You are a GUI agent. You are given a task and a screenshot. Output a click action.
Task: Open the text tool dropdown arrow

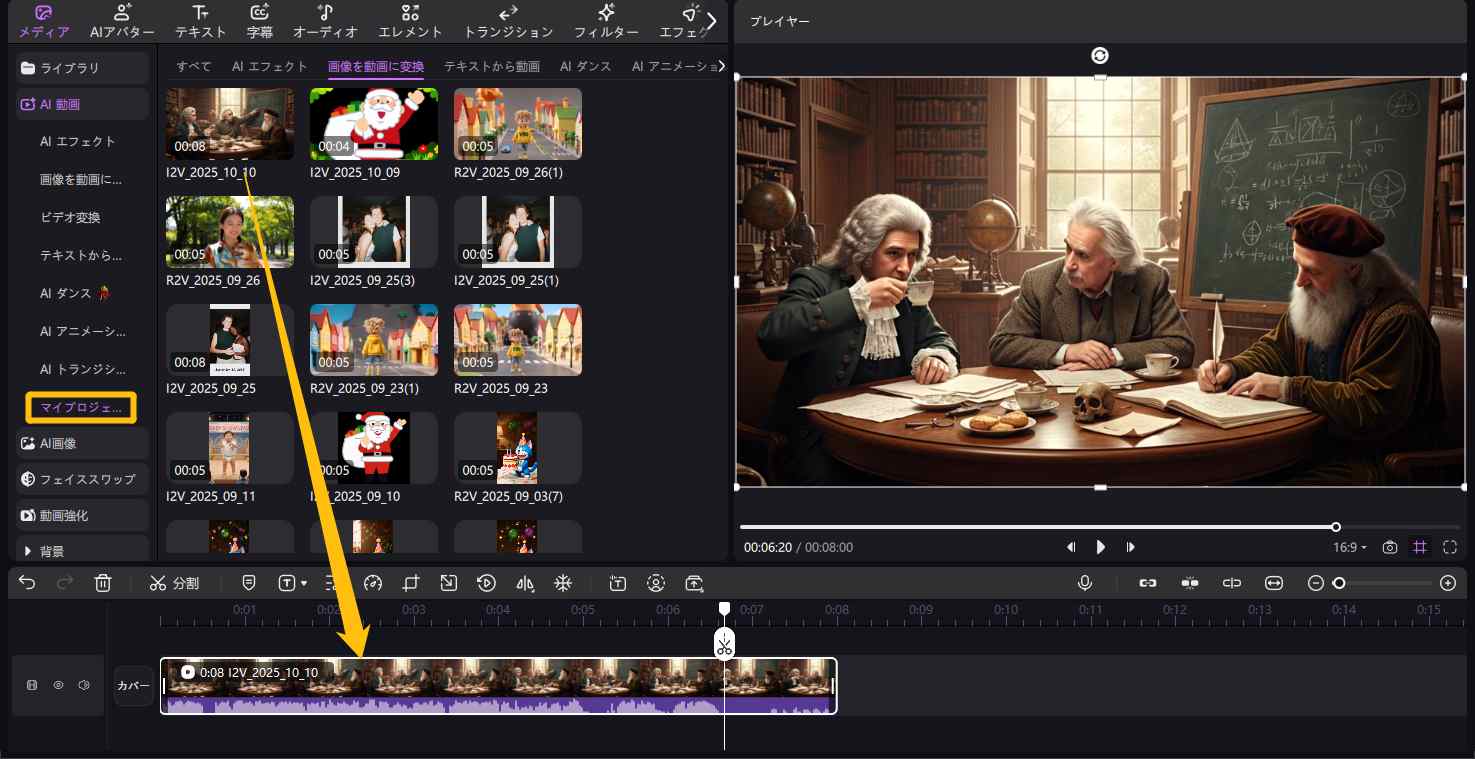303,583
